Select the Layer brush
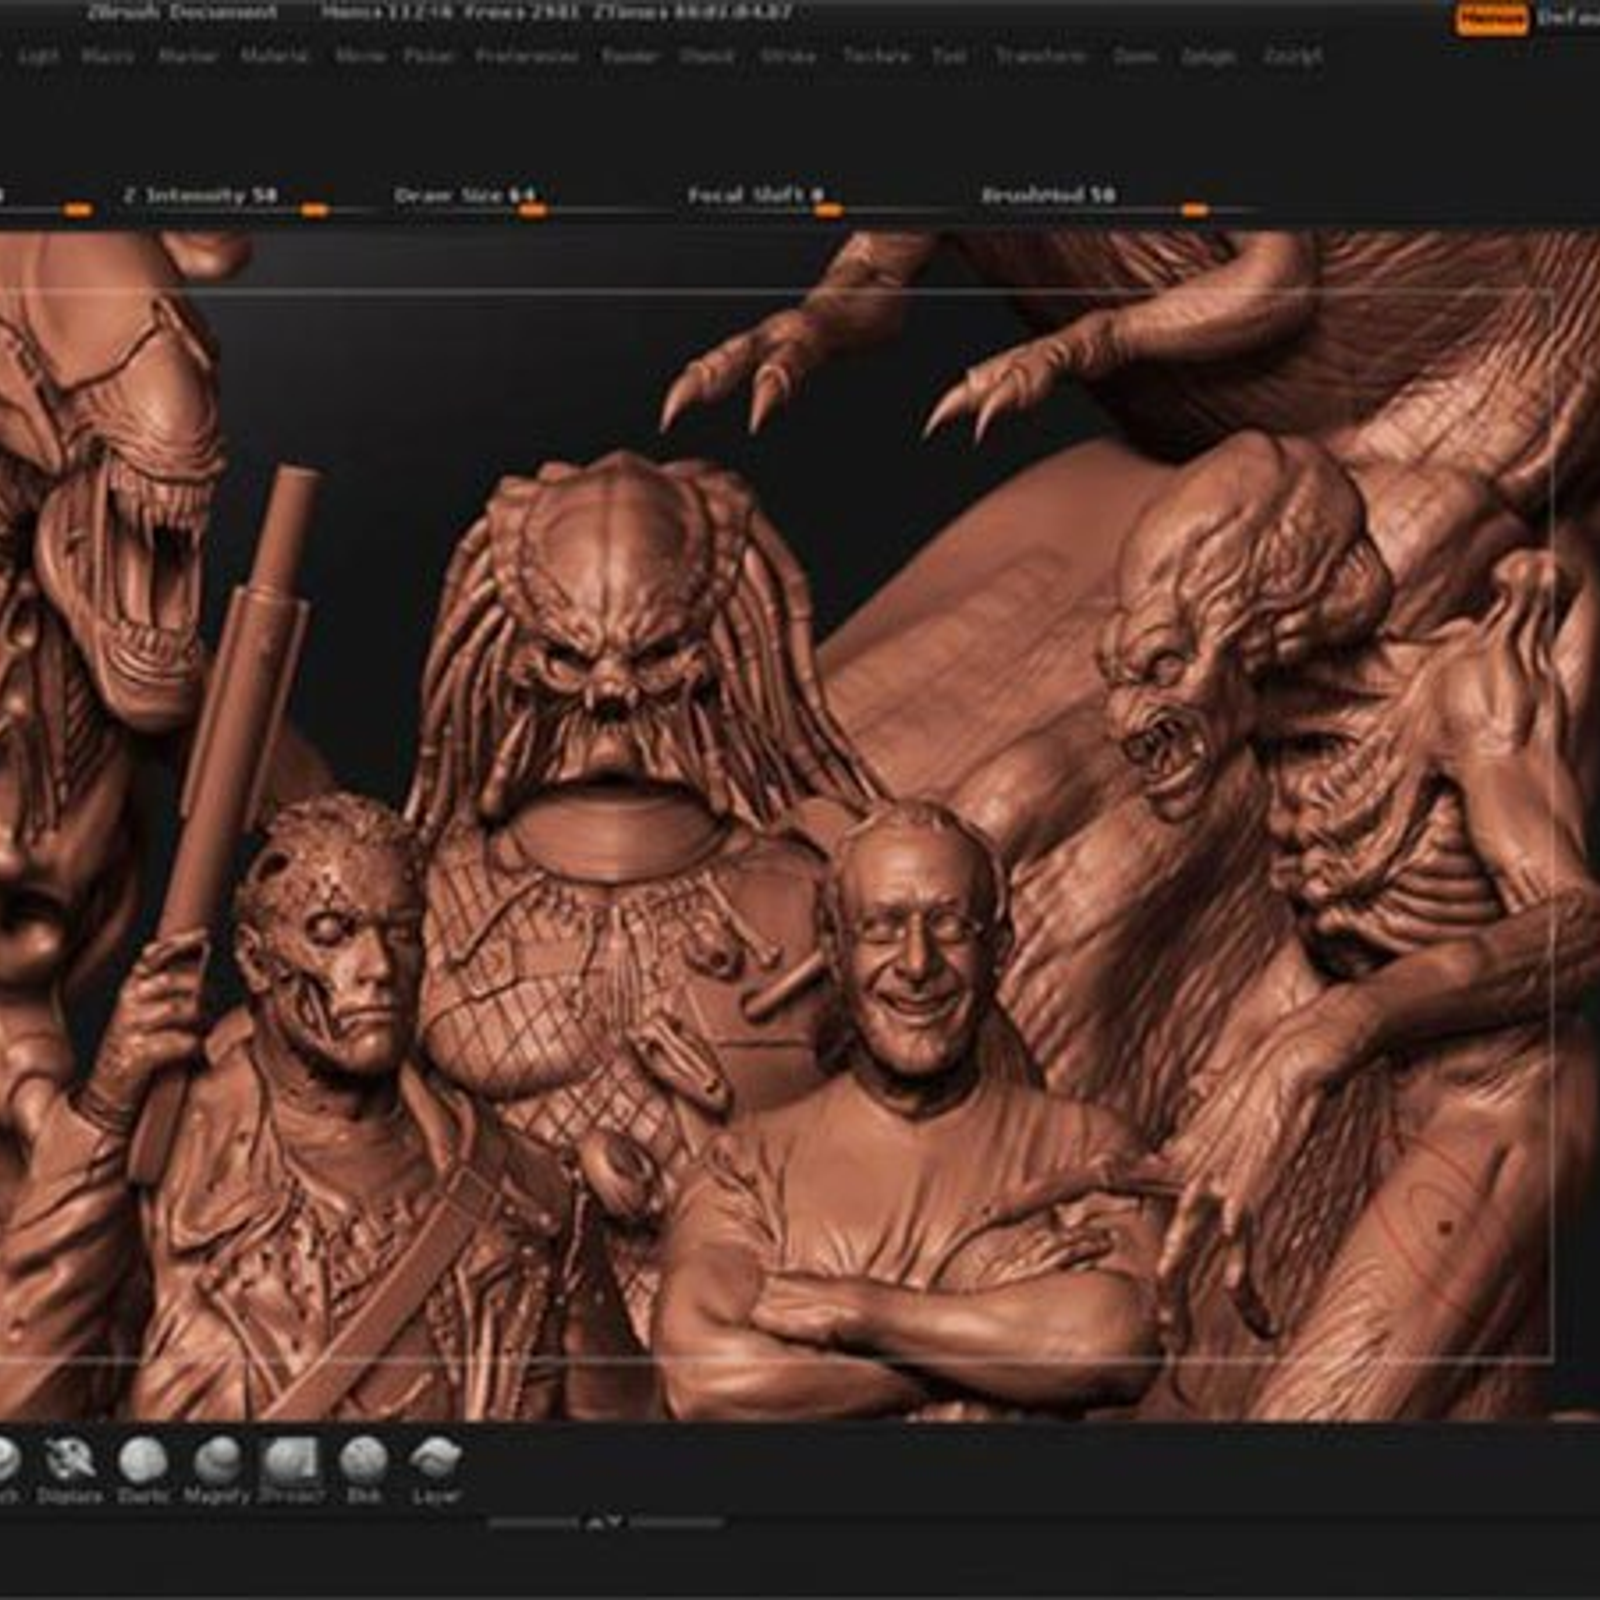This screenshot has height=1600, width=1600. point(436,1470)
